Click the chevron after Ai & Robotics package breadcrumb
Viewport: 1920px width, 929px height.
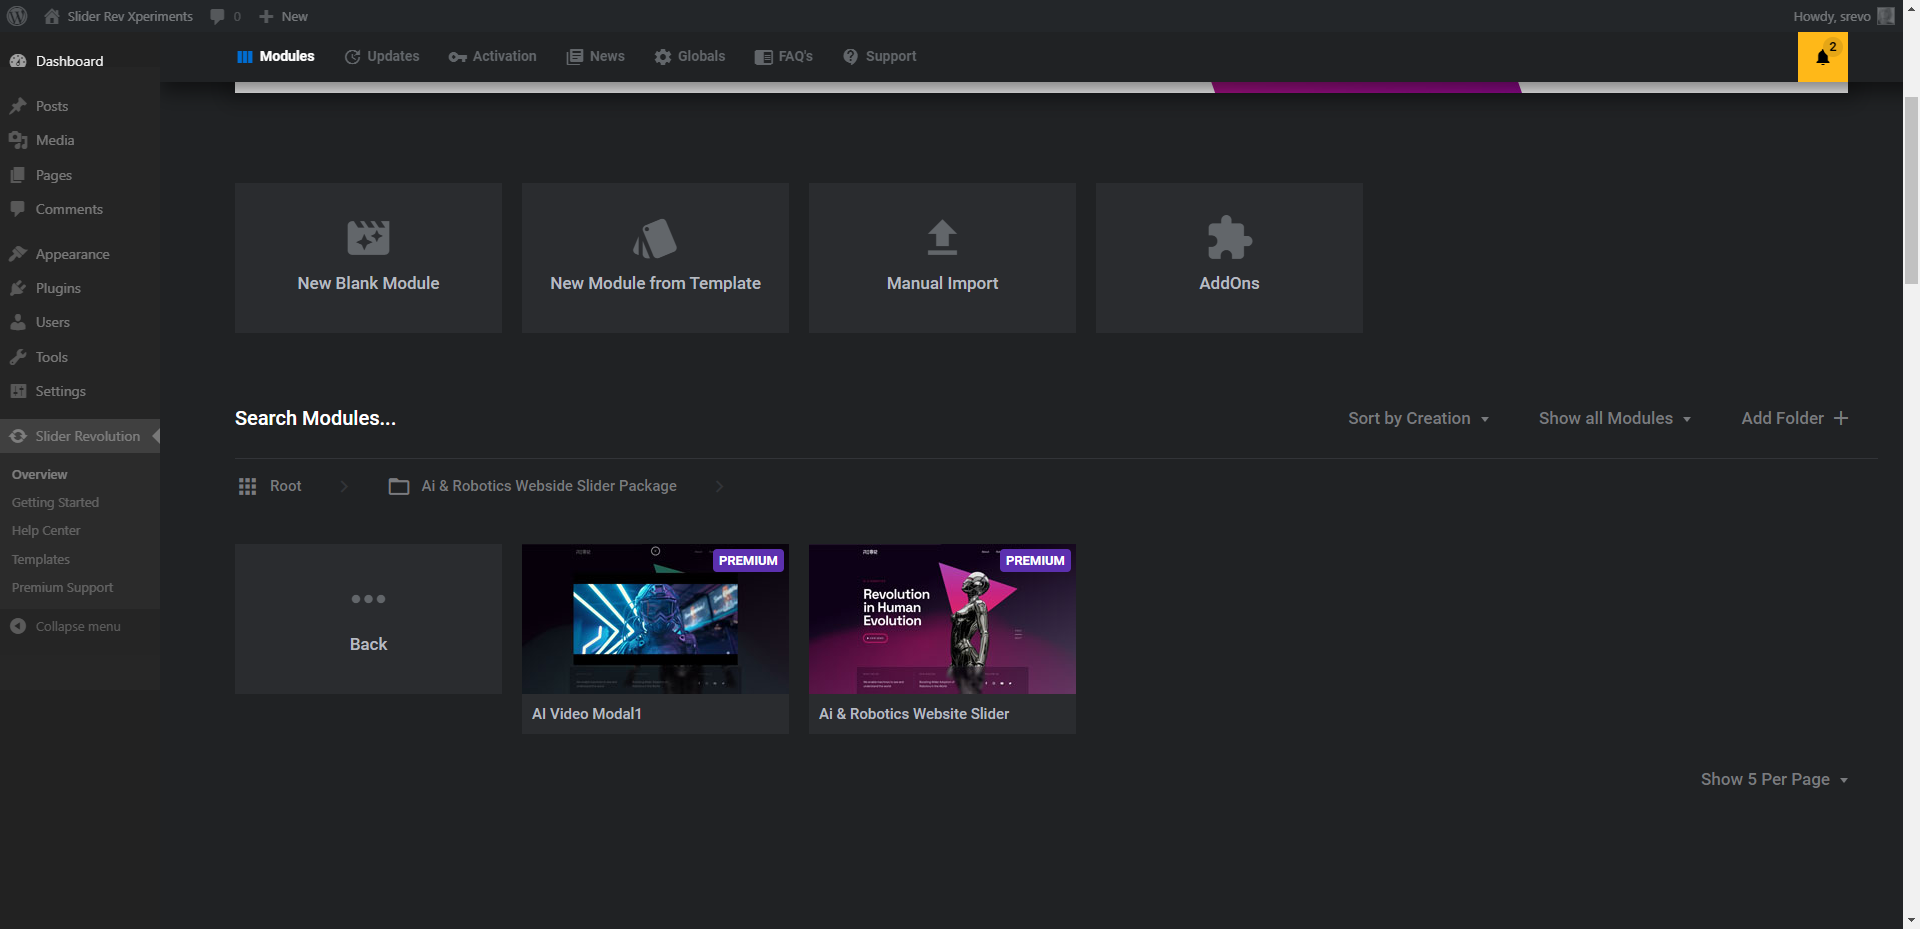click(x=719, y=486)
